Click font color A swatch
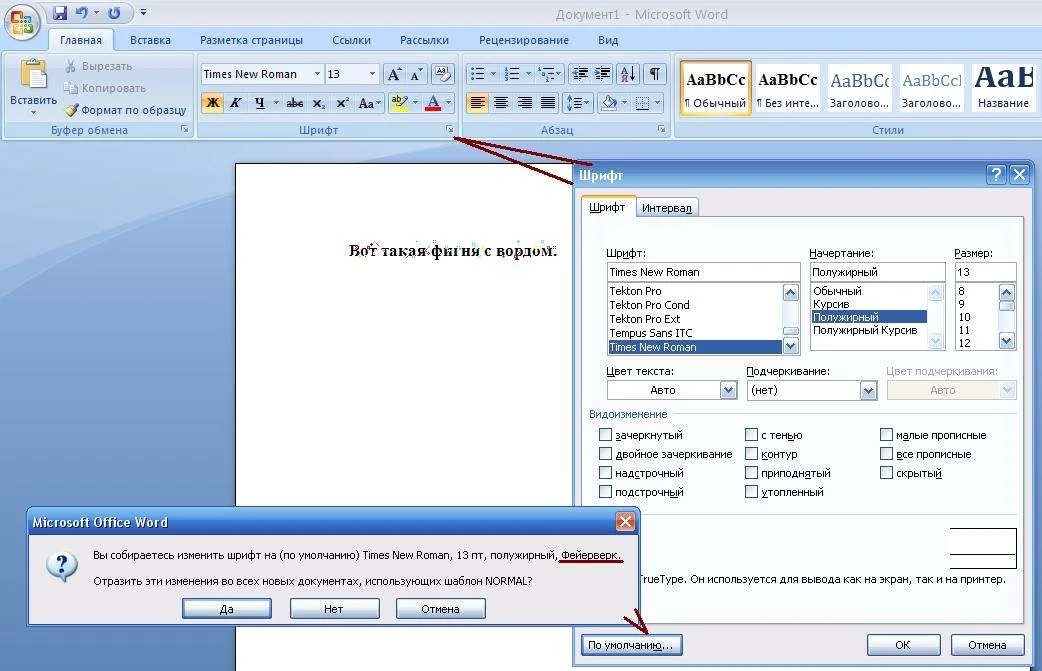The image size is (1042, 671). pos(433,103)
